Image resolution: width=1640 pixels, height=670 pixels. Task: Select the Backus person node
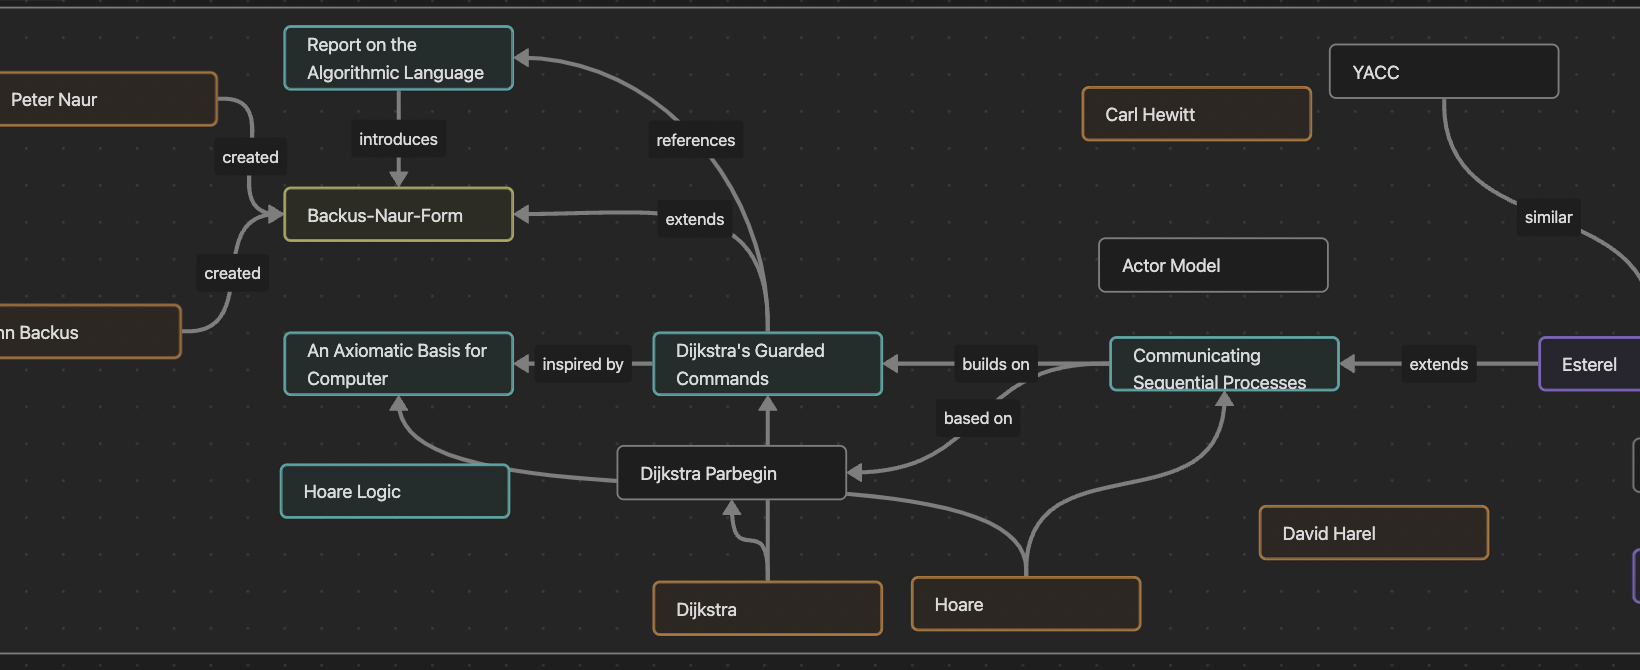[89, 331]
